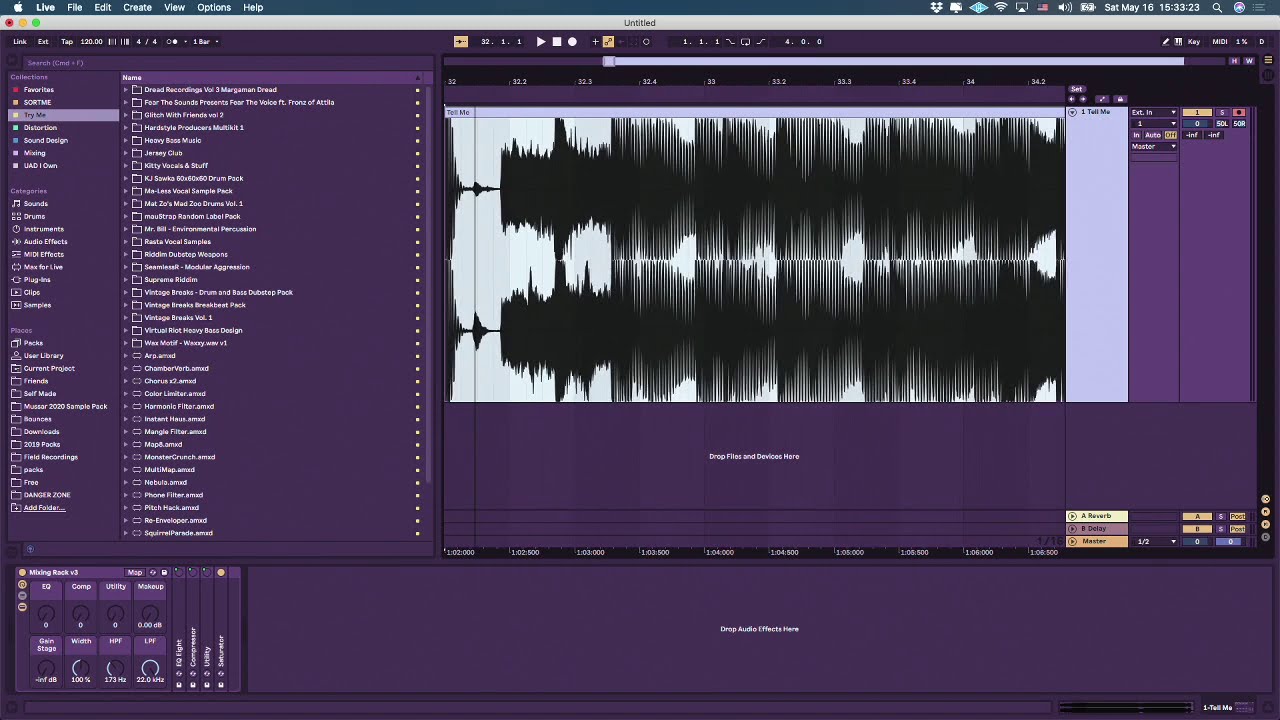Expand the Jersey Club folder

[126, 153]
